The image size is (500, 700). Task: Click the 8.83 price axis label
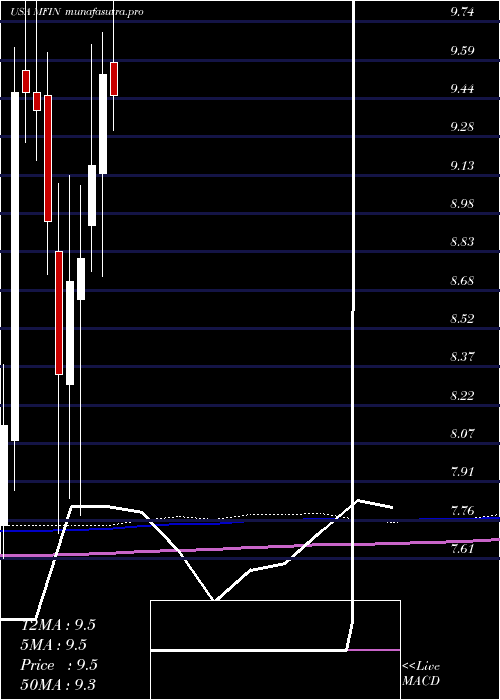462,242
